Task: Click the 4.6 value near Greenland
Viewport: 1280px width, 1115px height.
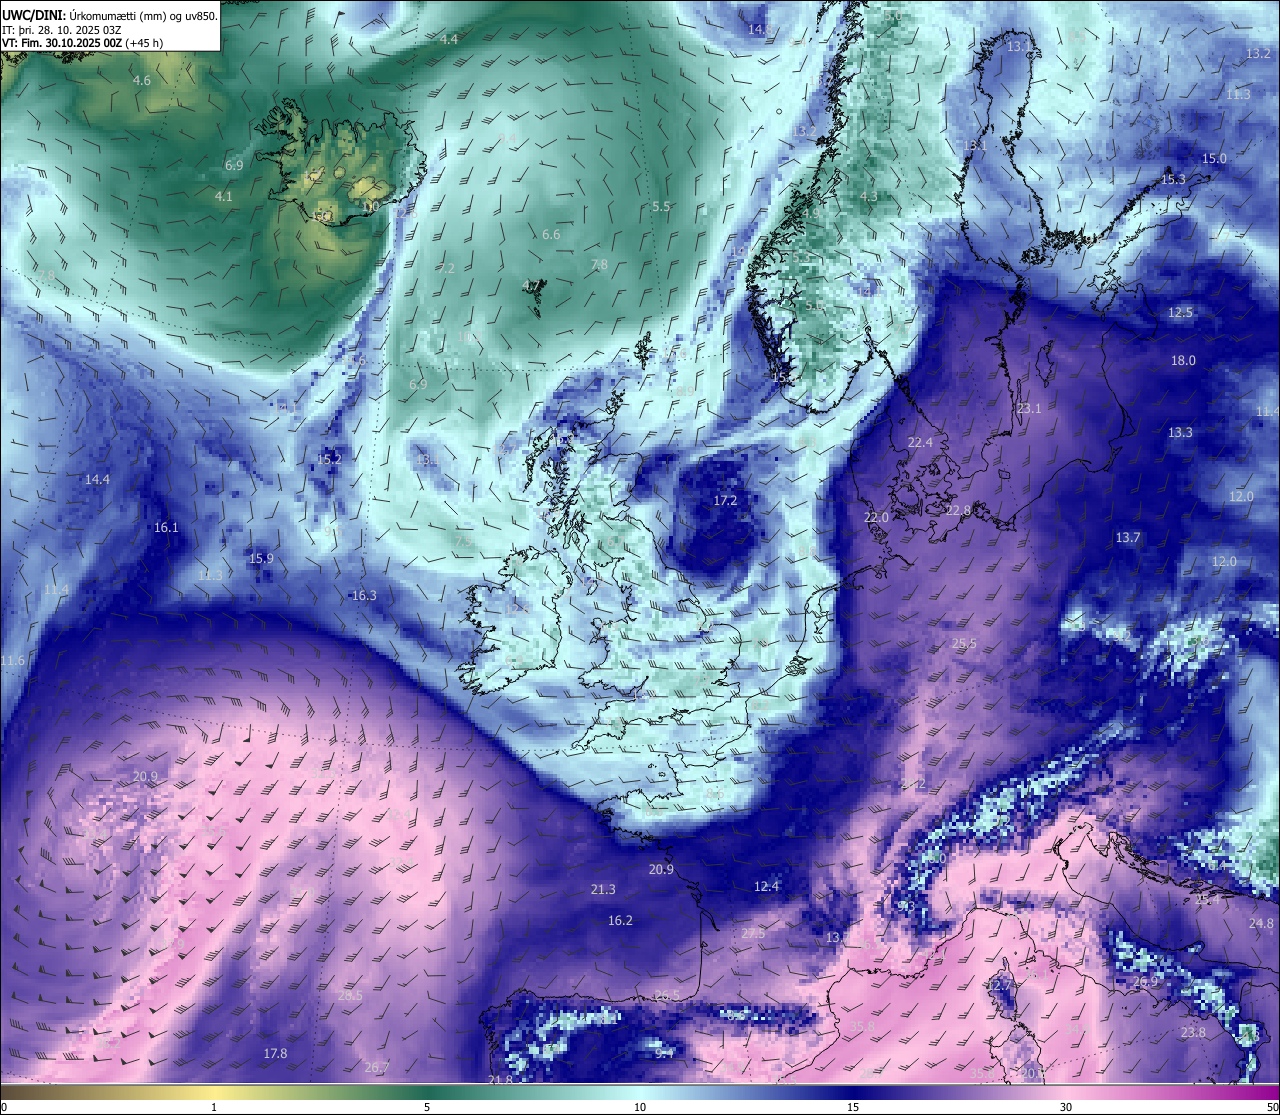Action: pos(142,80)
